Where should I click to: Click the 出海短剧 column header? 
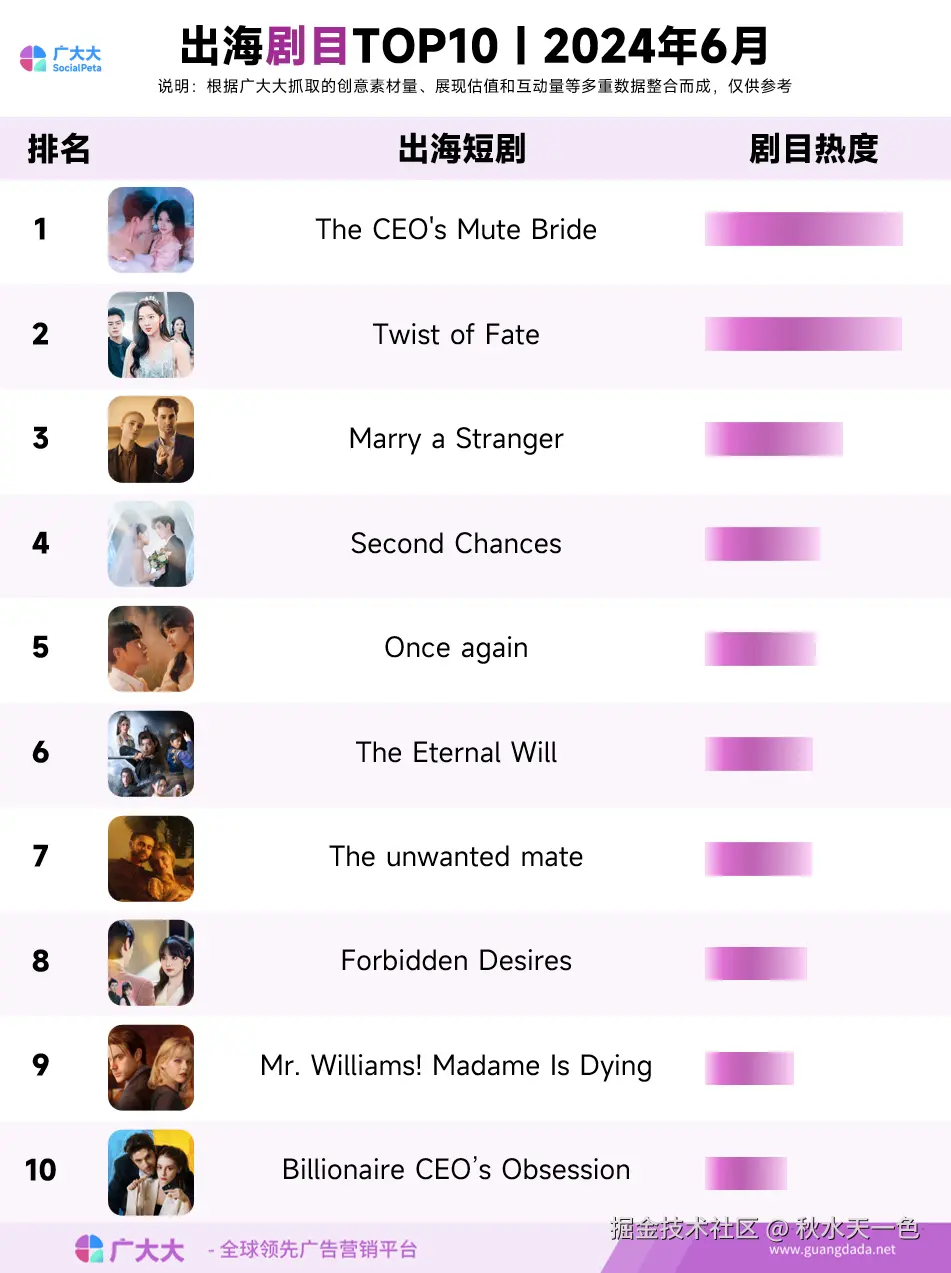(x=462, y=149)
